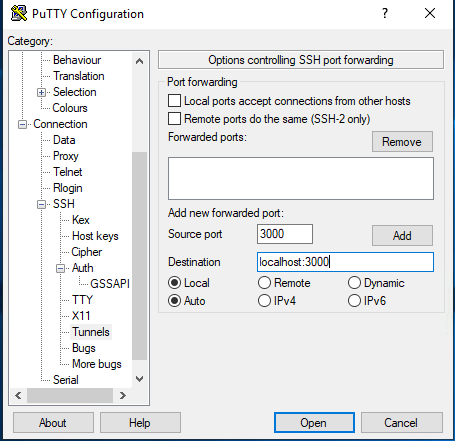Collapse the SSH tree node
The width and height of the screenshot is (455, 441).
41,204
